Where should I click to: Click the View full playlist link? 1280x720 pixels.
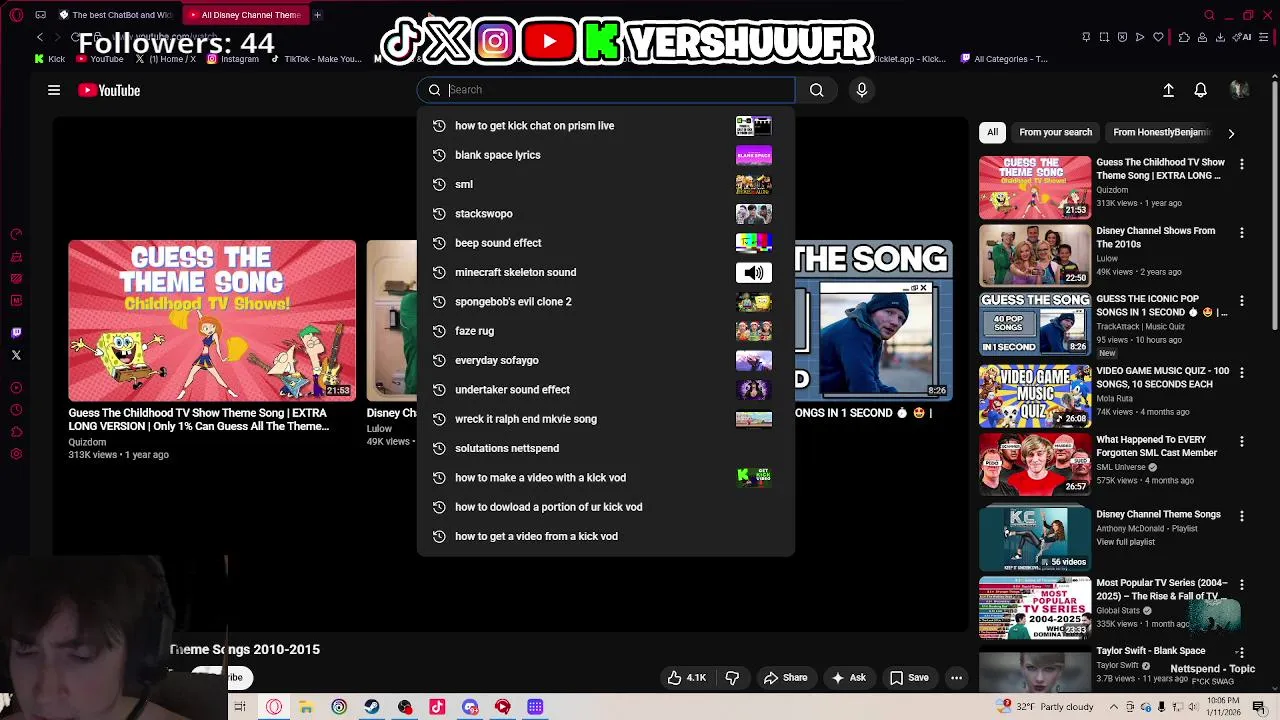[x=1125, y=542]
